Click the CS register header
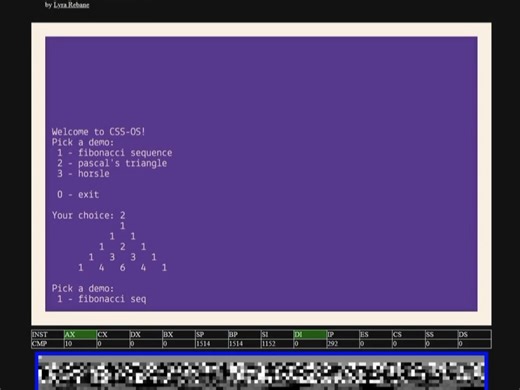 [x=409, y=334]
